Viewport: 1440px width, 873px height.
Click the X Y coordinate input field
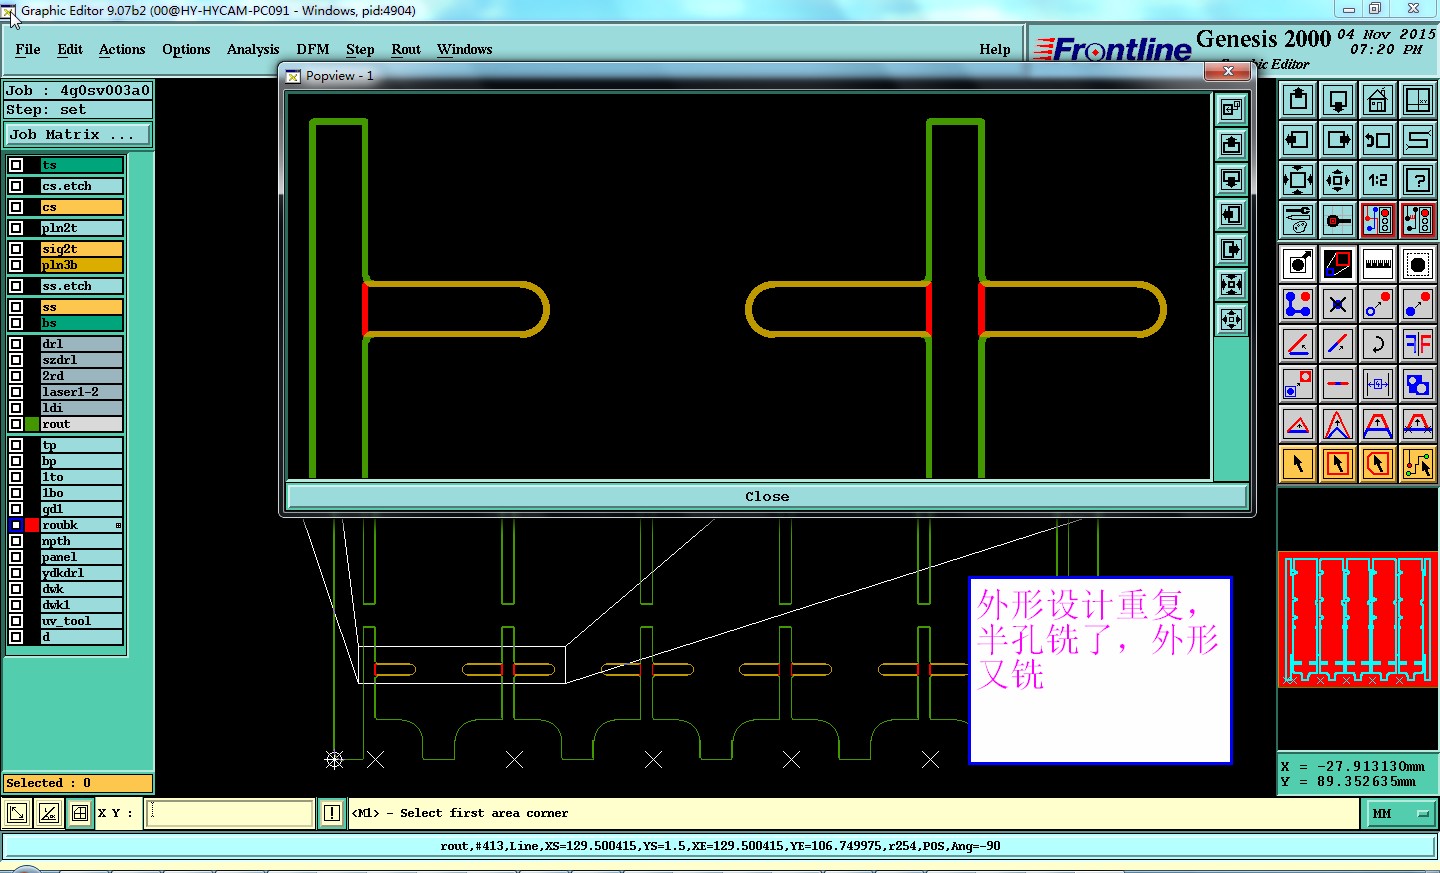[230, 813]
